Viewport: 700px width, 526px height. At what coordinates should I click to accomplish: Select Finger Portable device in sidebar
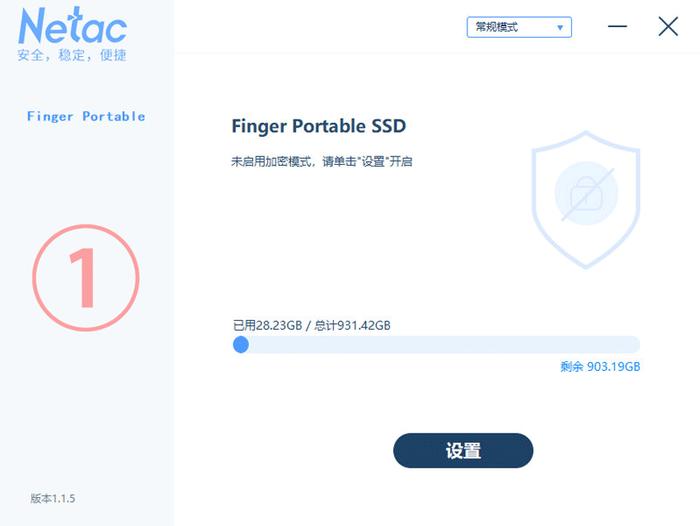86,117
